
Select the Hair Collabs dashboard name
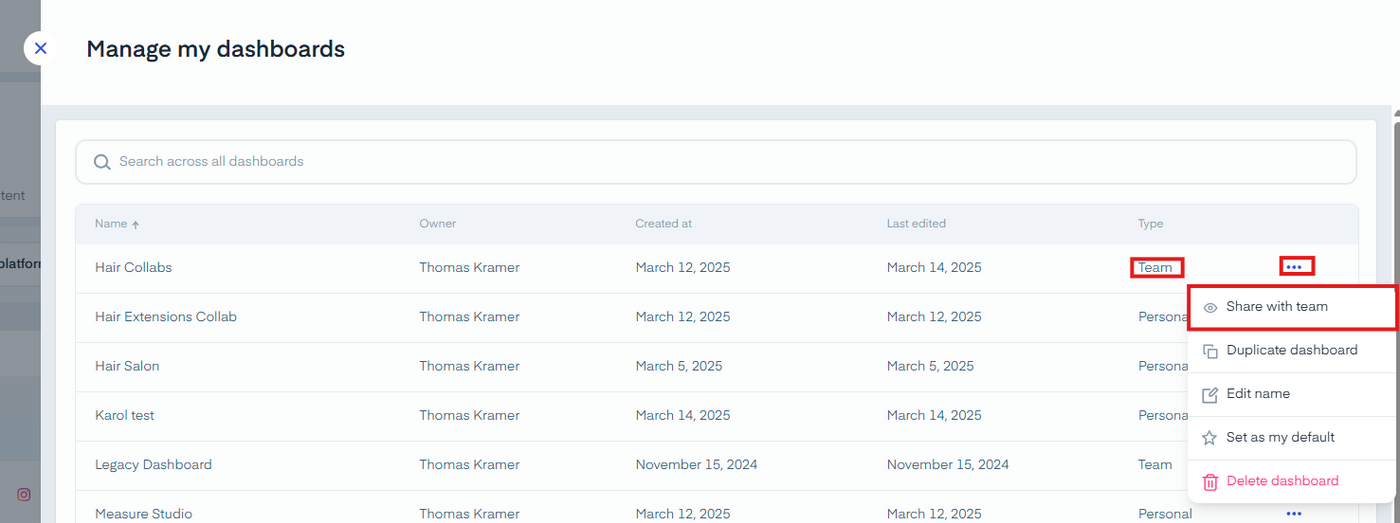click(133, 268)
